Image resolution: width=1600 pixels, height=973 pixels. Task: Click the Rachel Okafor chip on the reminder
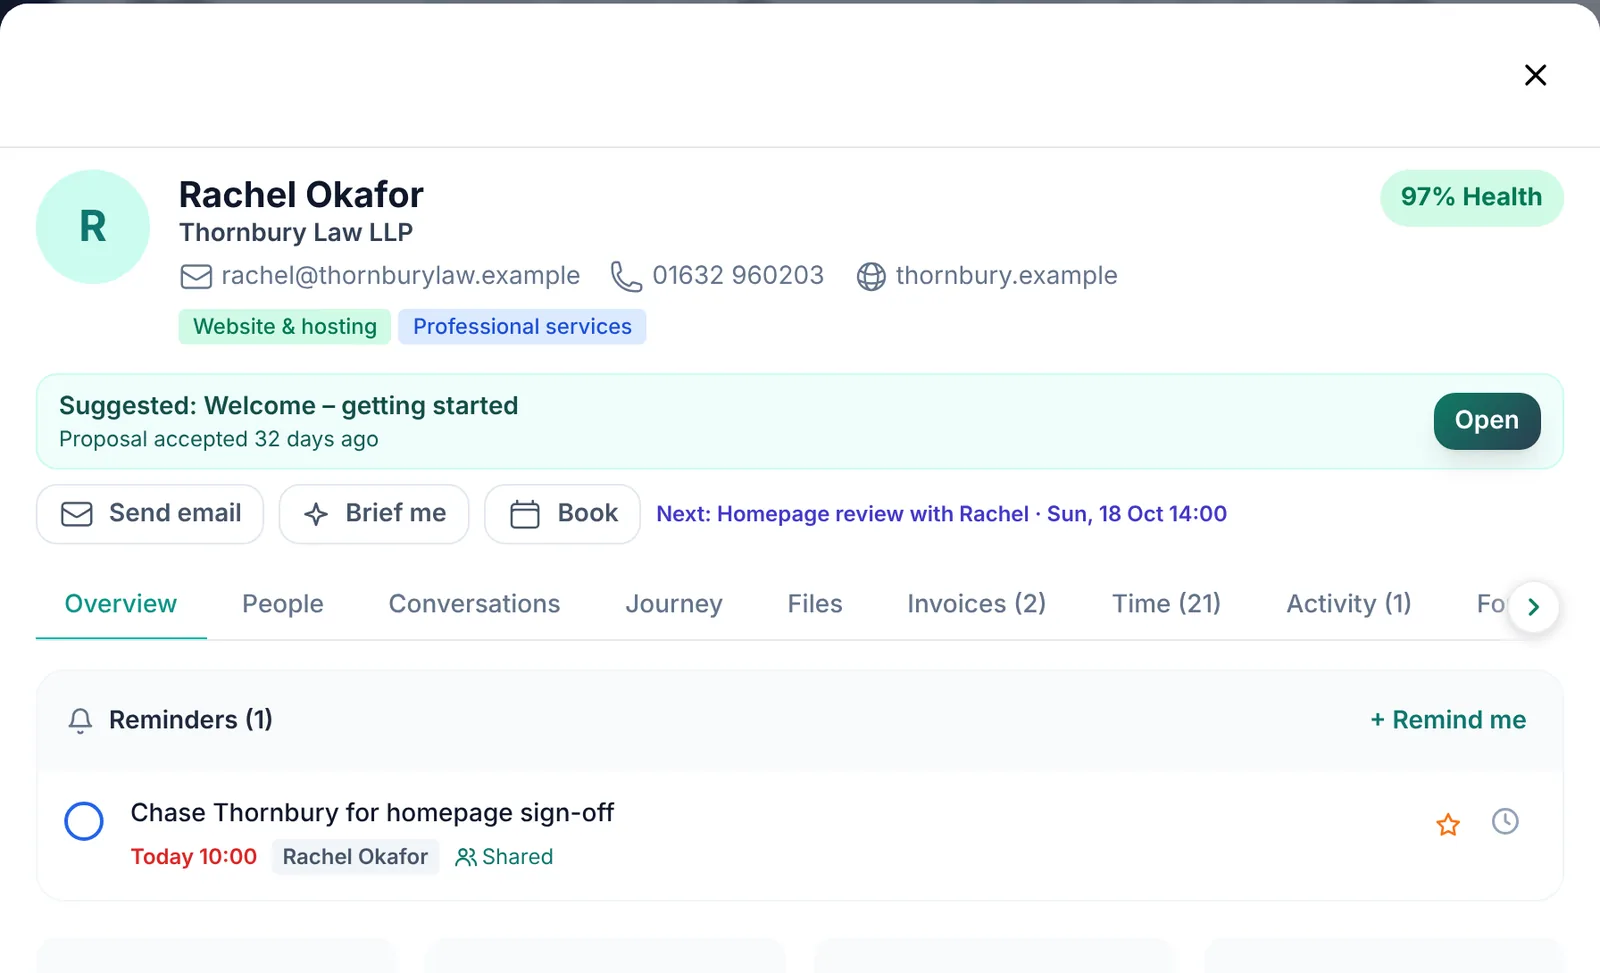point(355,857)
